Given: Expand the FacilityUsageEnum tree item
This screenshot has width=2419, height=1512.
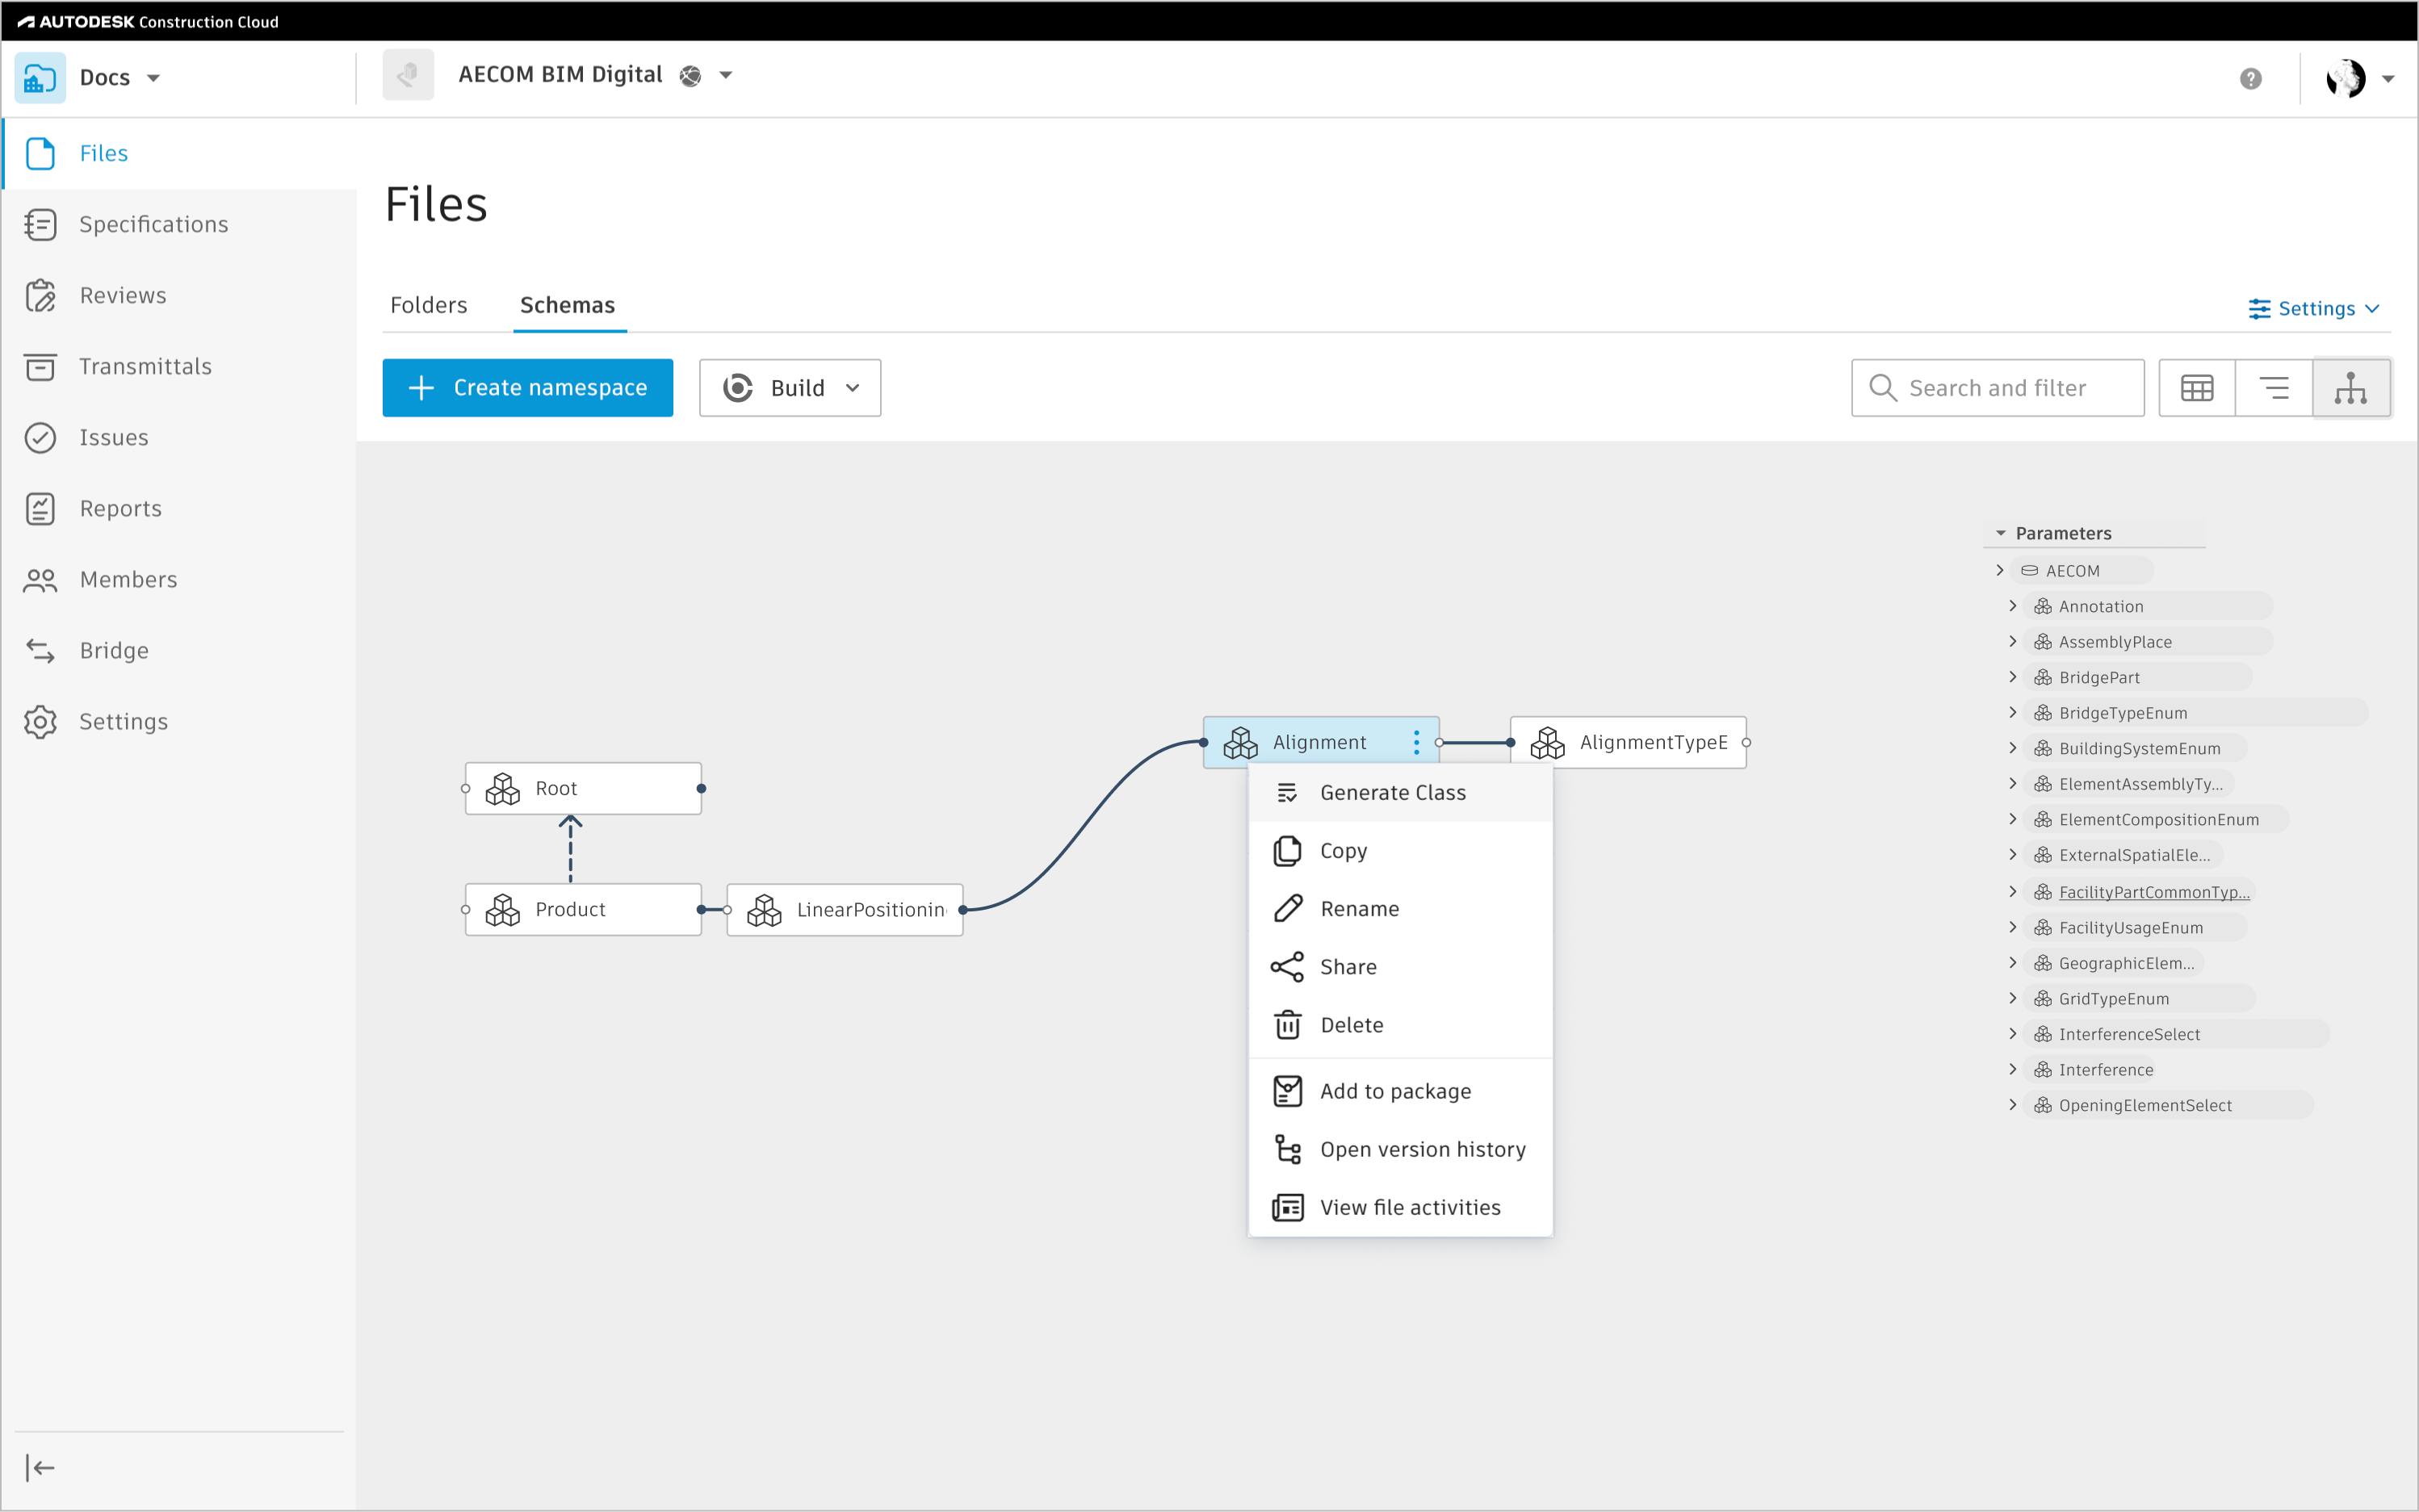Looking at the screenshot, I should pos(2012,927).
